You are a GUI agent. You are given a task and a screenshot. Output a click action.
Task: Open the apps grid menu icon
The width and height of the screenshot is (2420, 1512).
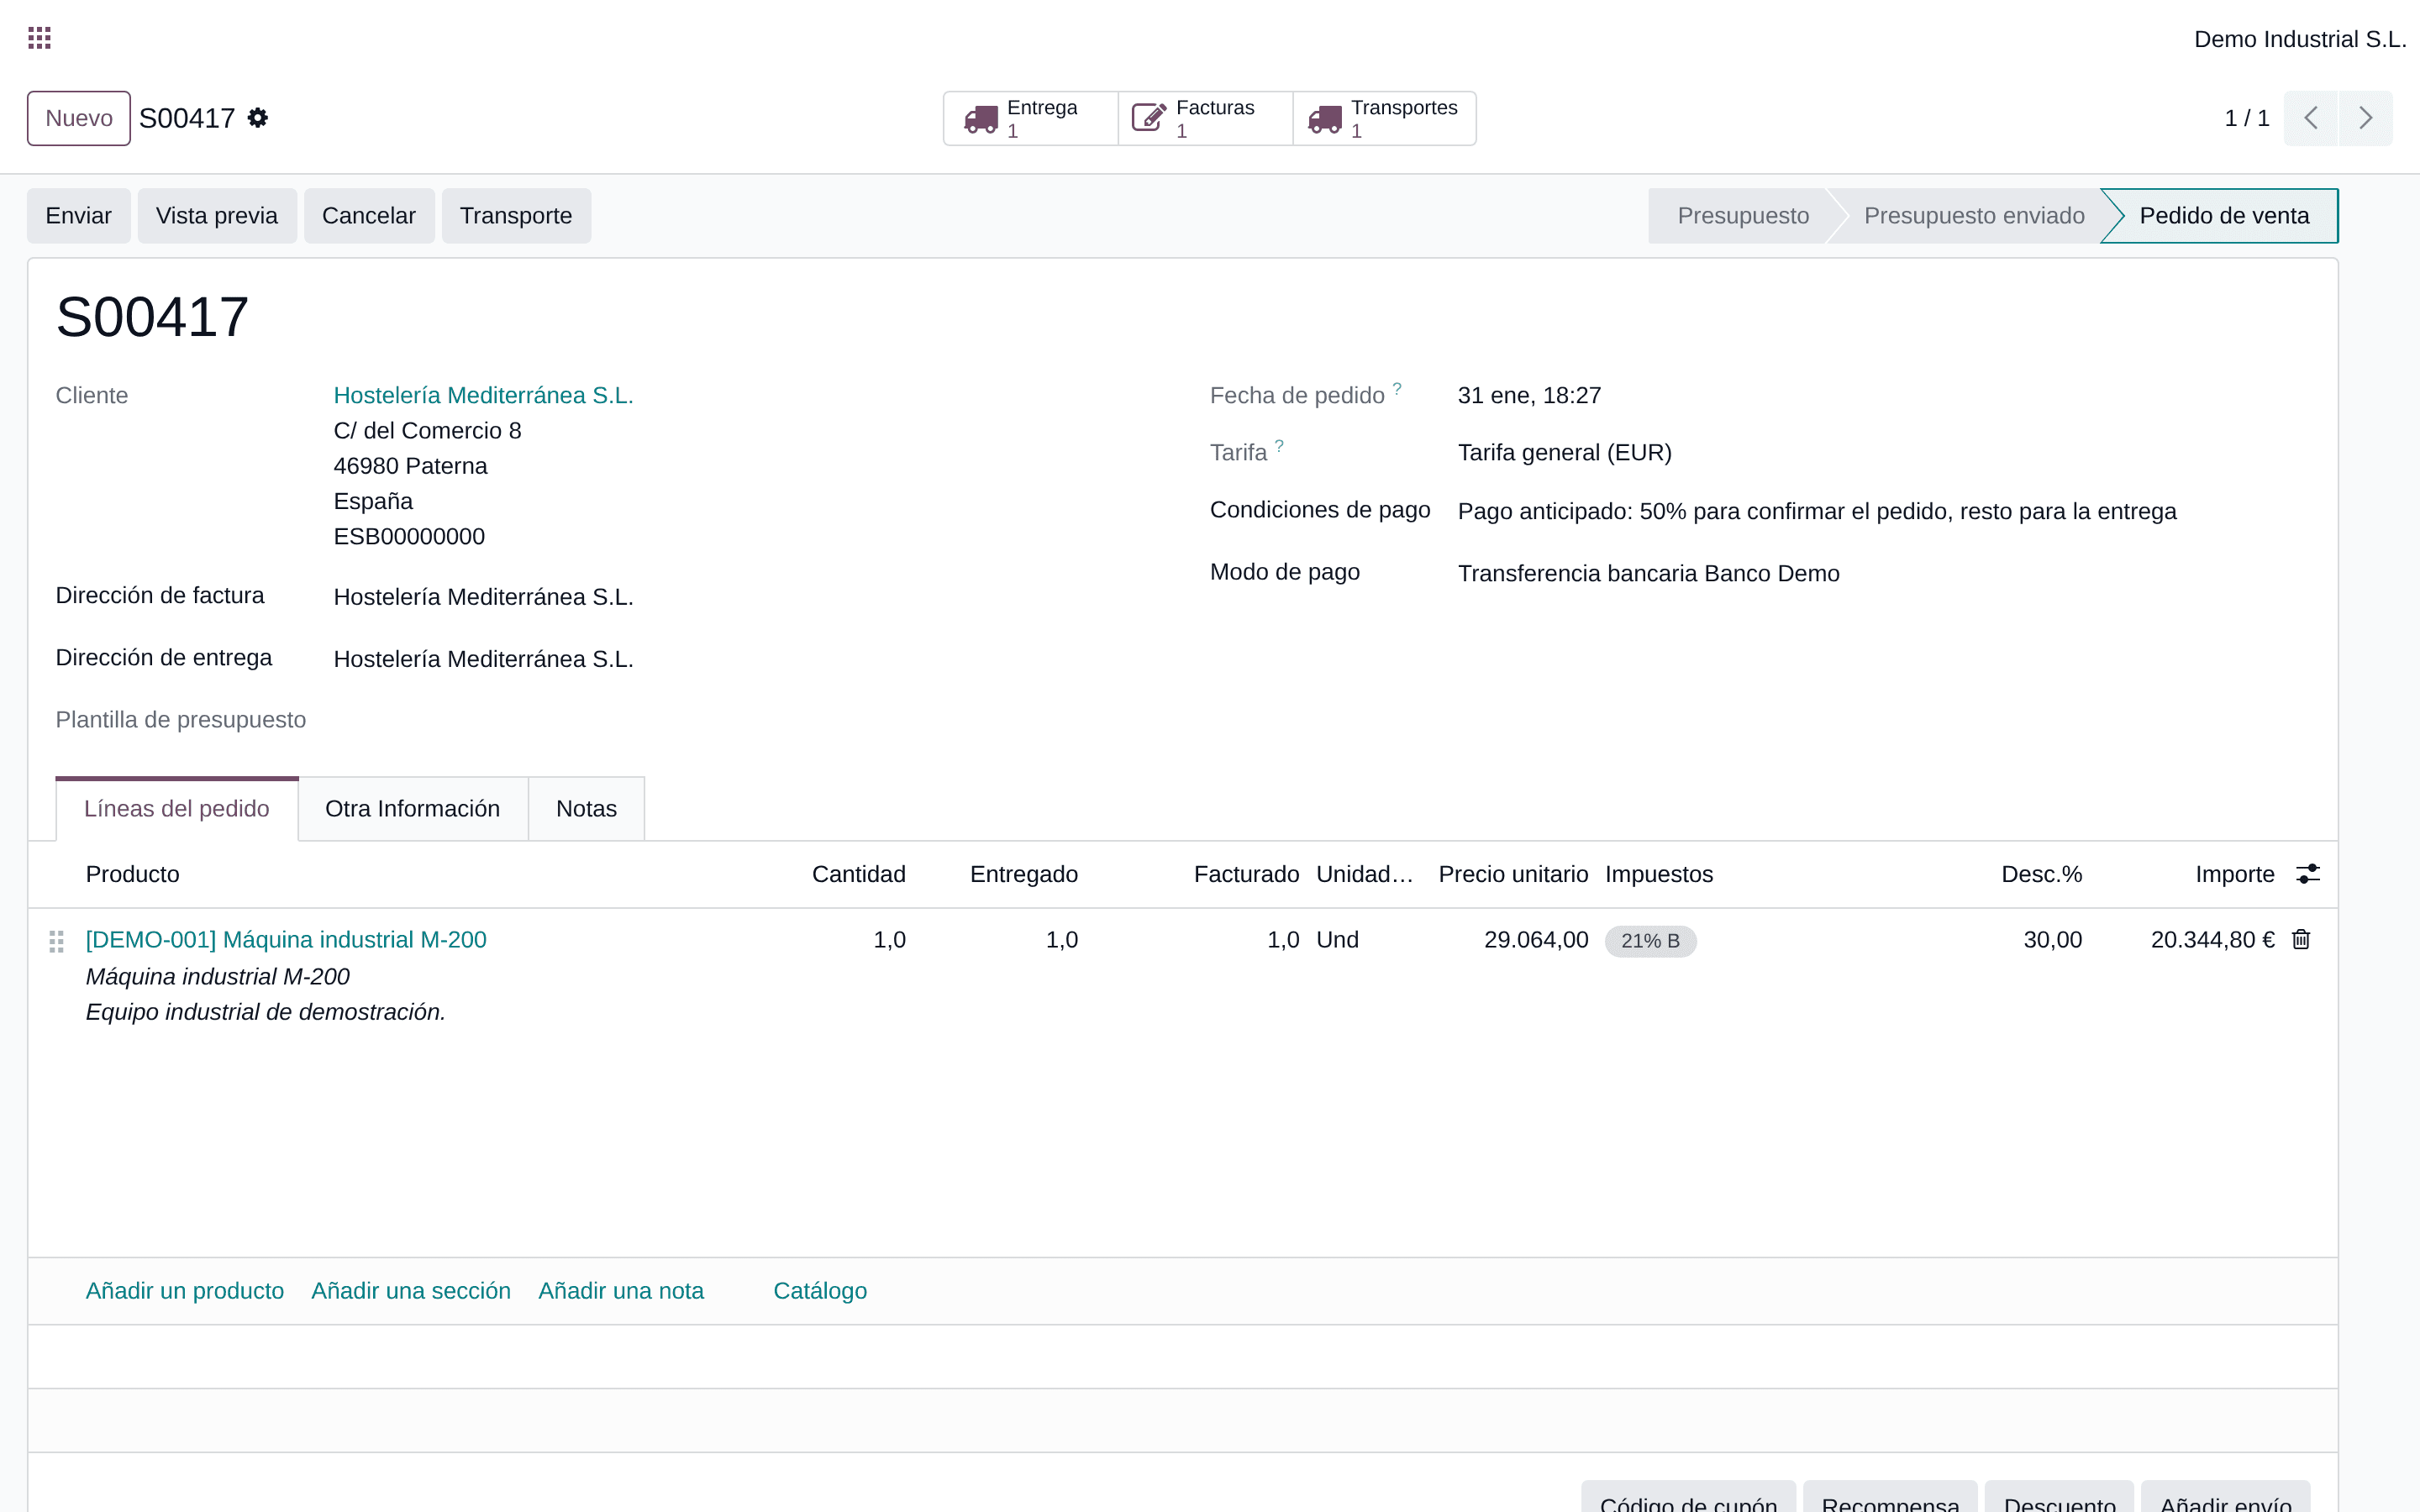pyautogui.click(x=39, y=38)
